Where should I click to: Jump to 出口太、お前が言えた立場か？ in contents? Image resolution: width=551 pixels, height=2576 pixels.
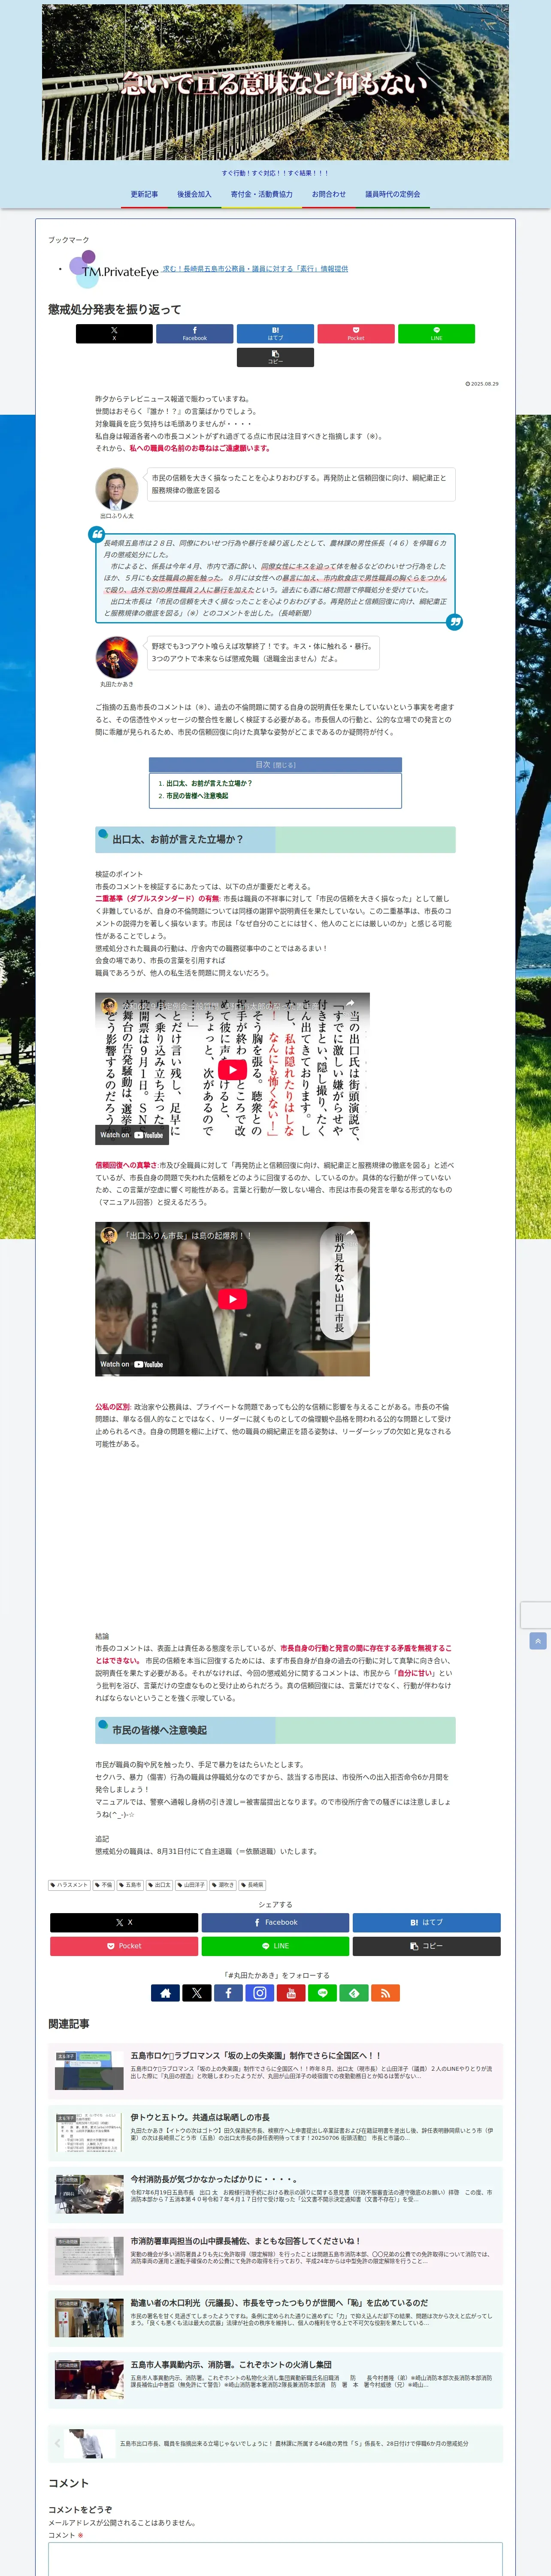[209, 783]
